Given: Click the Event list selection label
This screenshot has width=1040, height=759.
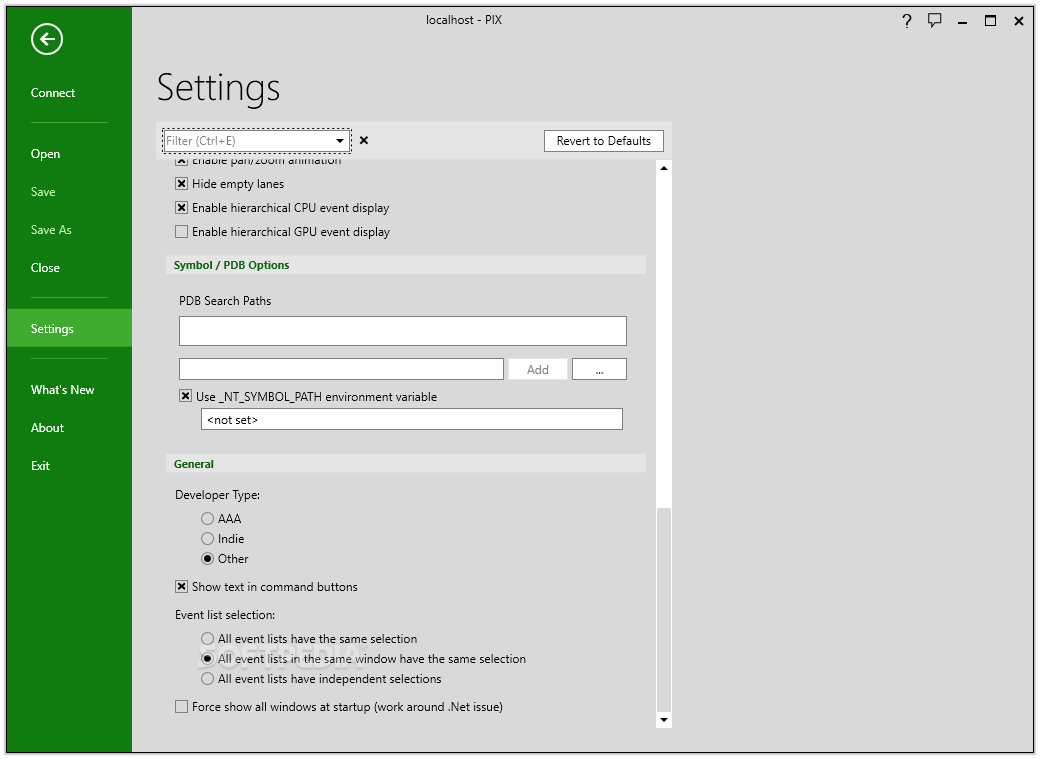Looking at the screenshot, I should click(225, 615).
